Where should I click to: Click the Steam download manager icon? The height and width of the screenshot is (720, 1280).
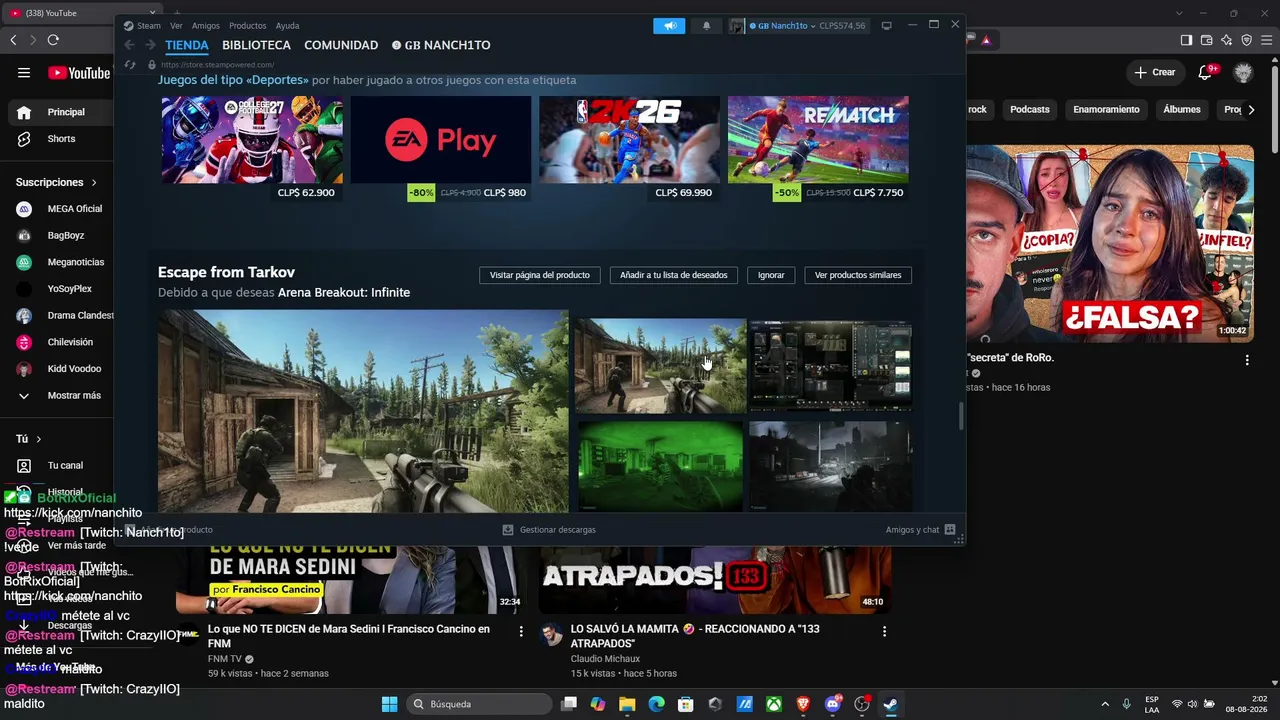508,530
